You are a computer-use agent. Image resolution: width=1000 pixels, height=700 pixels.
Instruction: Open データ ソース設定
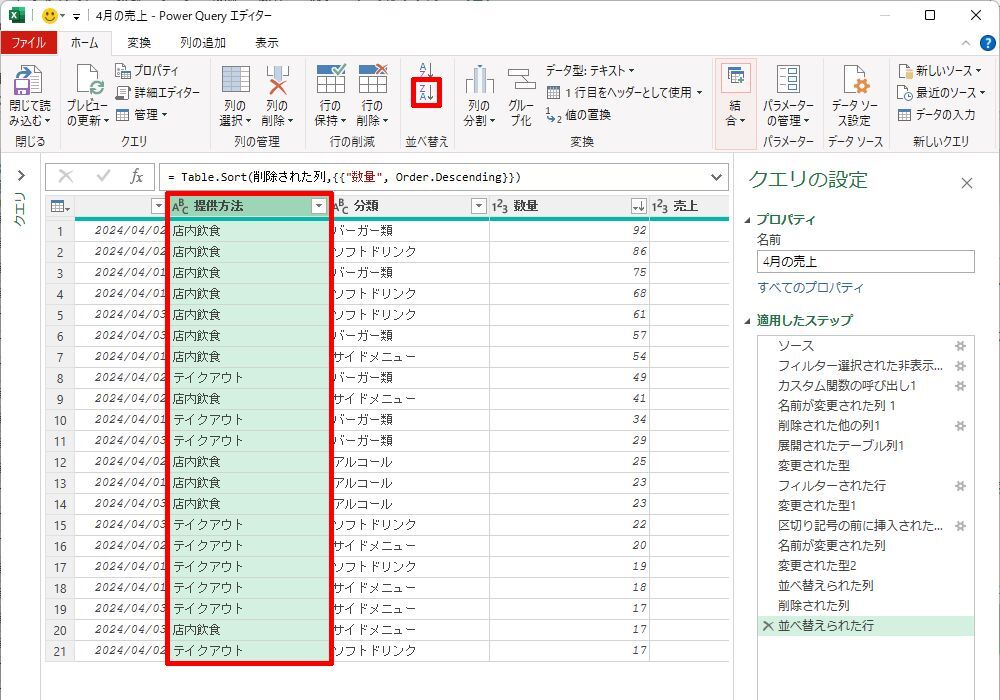coord(854,82)
